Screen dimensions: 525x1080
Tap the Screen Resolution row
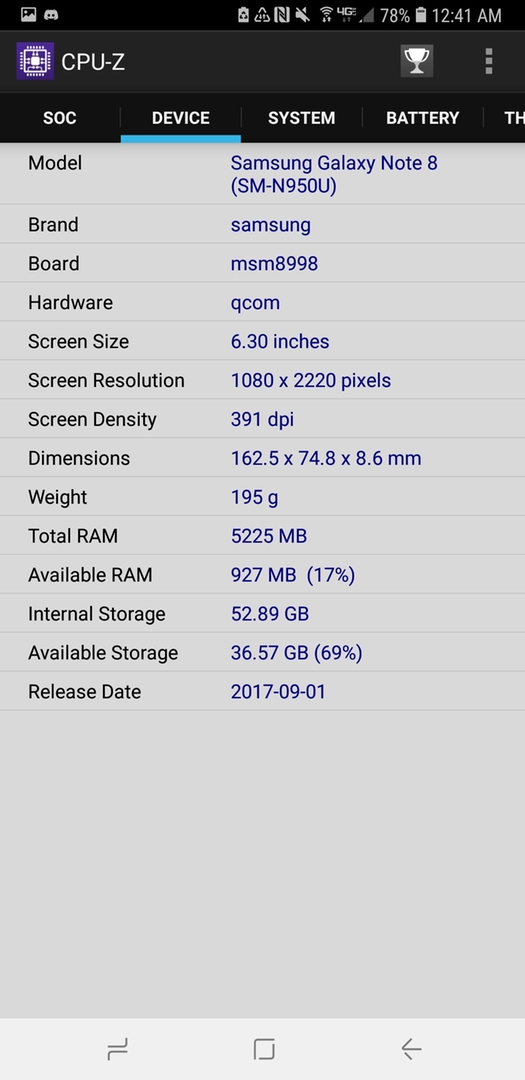click(262, 380)
